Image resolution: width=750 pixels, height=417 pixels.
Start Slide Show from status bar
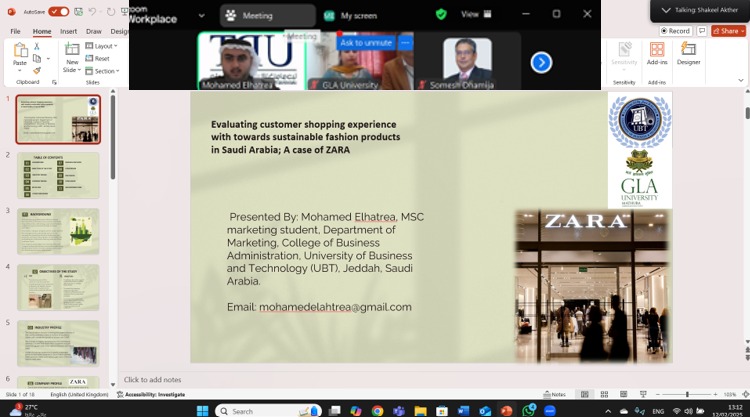(x=643, y=395)
